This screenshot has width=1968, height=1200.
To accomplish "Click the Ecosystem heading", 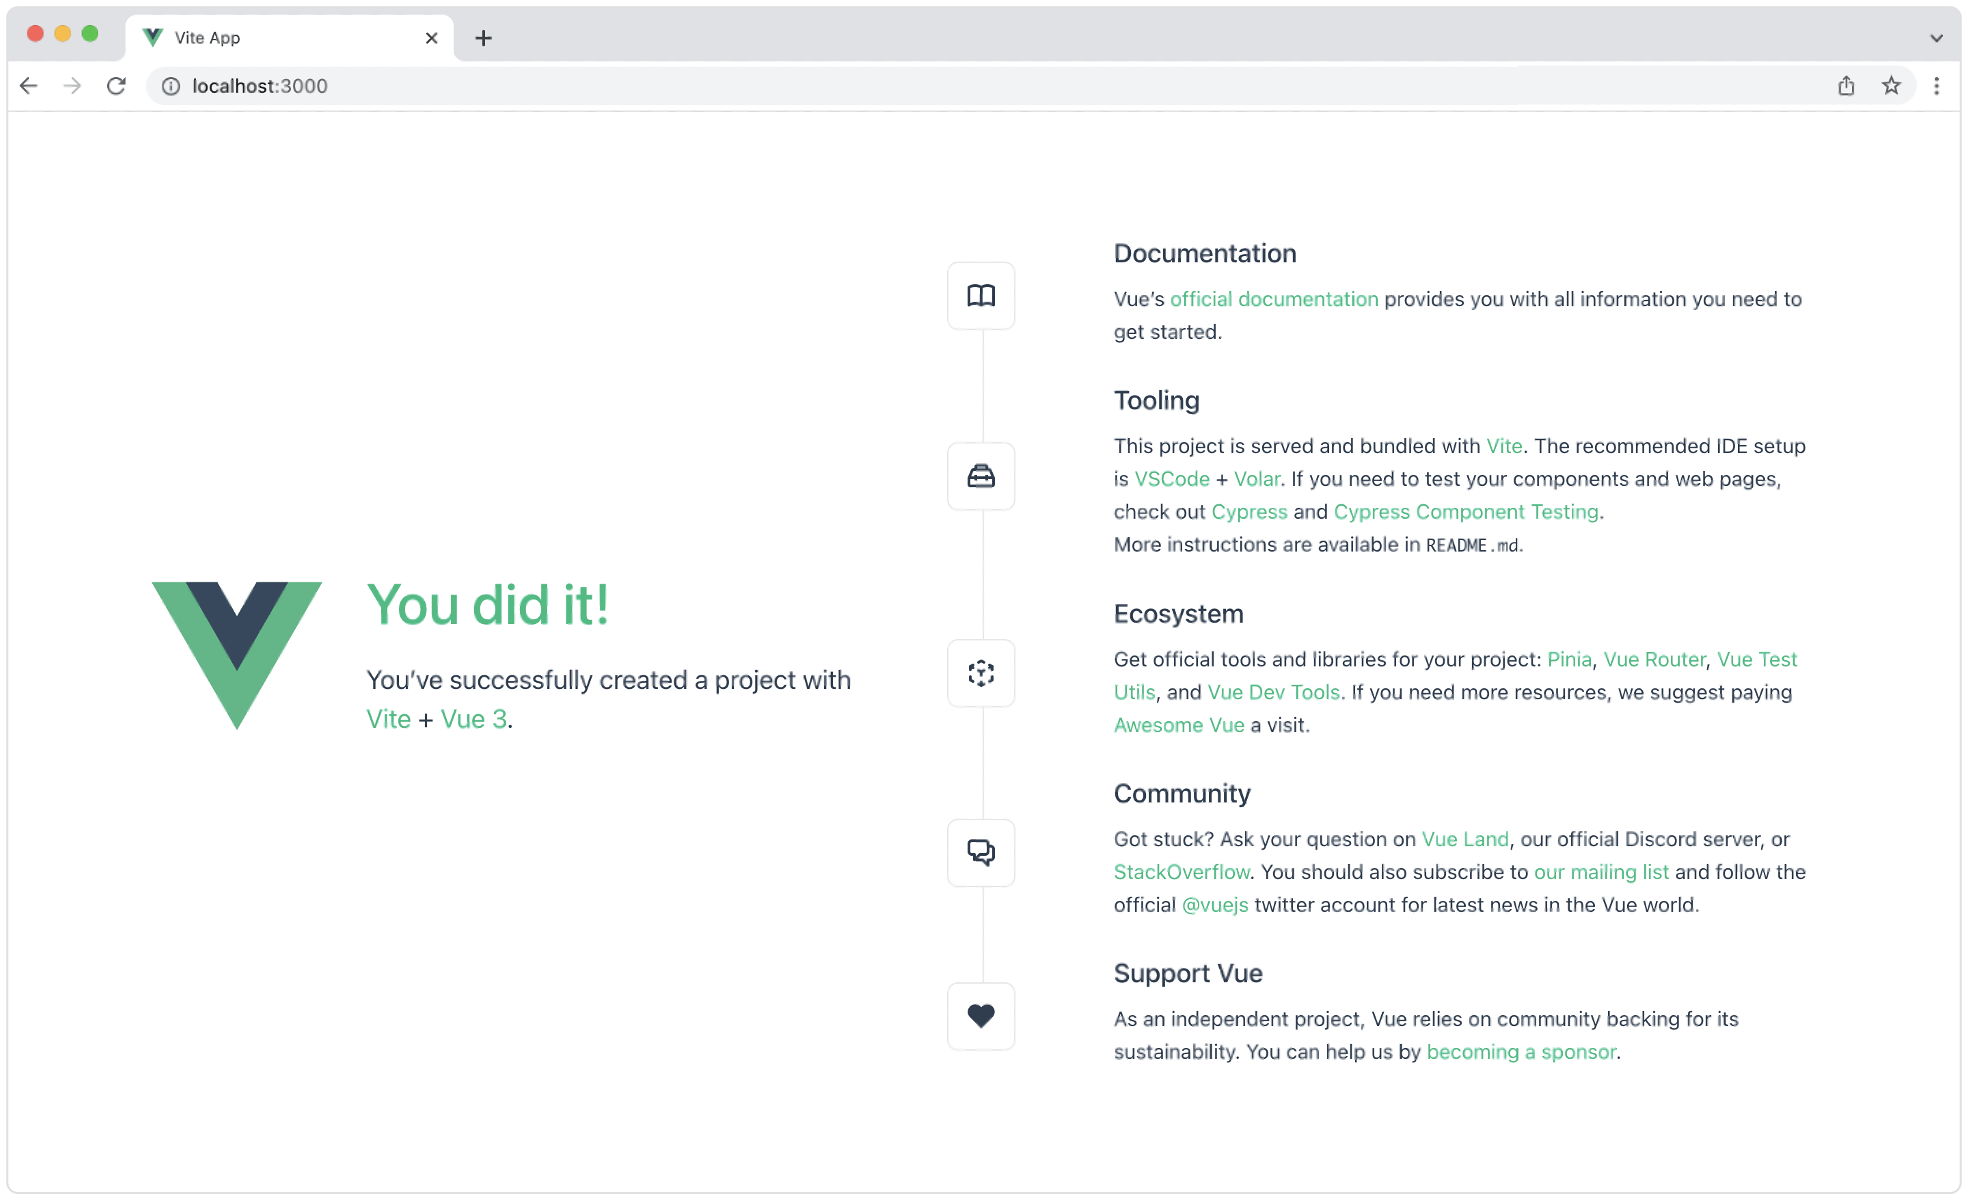I will [1179, 613].
